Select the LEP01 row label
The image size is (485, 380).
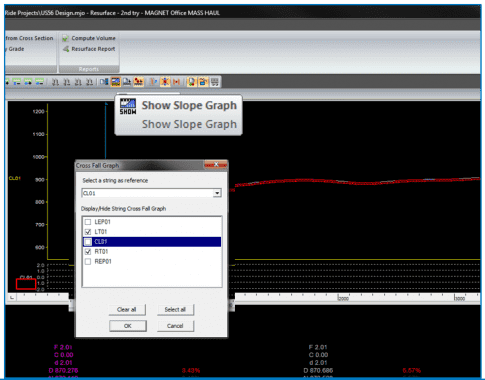(102, 222)
